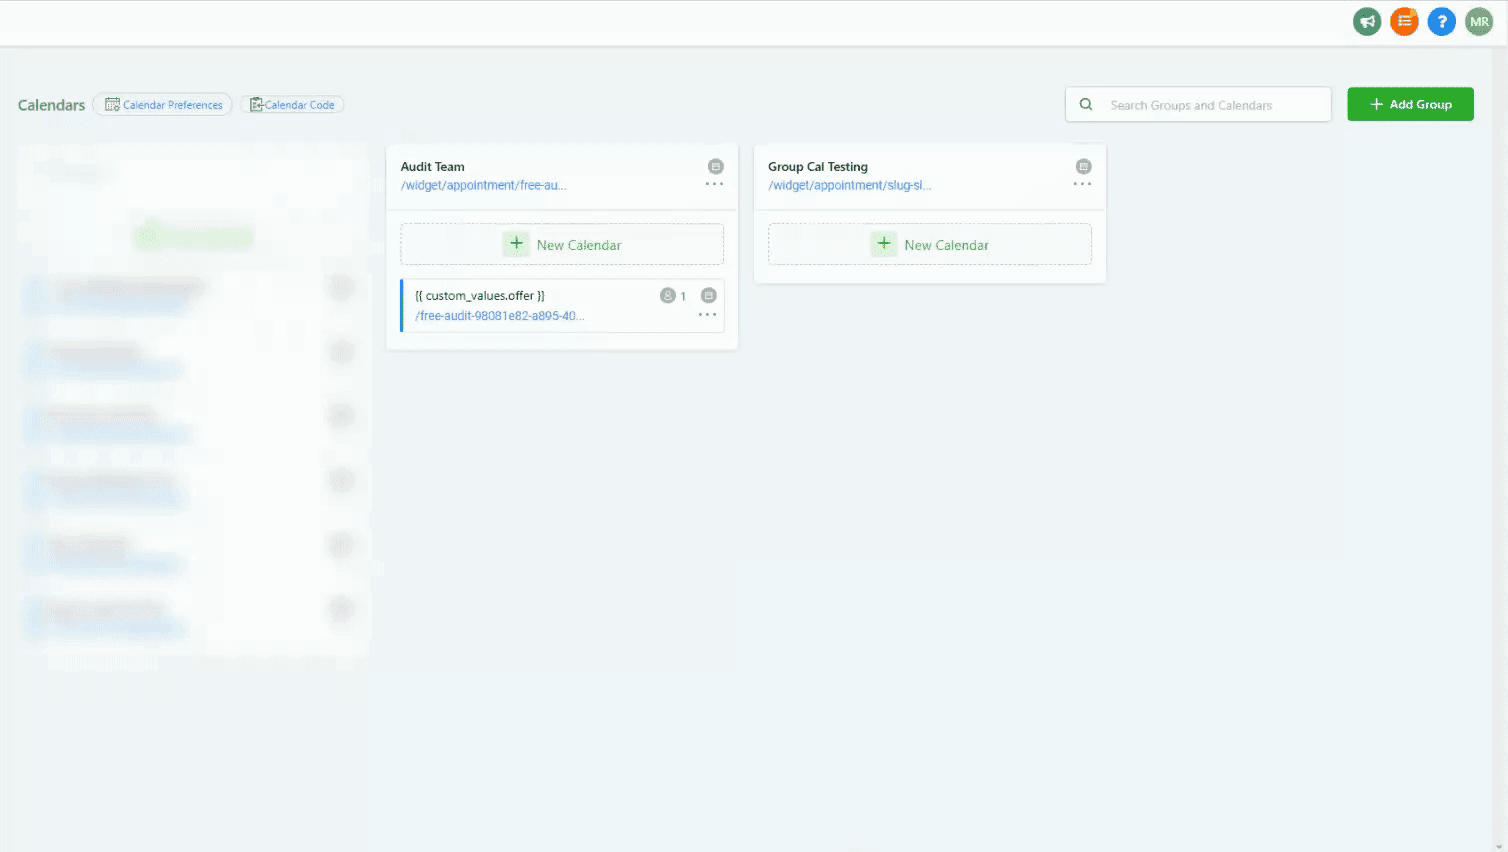Click the calendar icon on custom_values.offer row
This screenshot has height=852, width=1508.
(708, 295)
